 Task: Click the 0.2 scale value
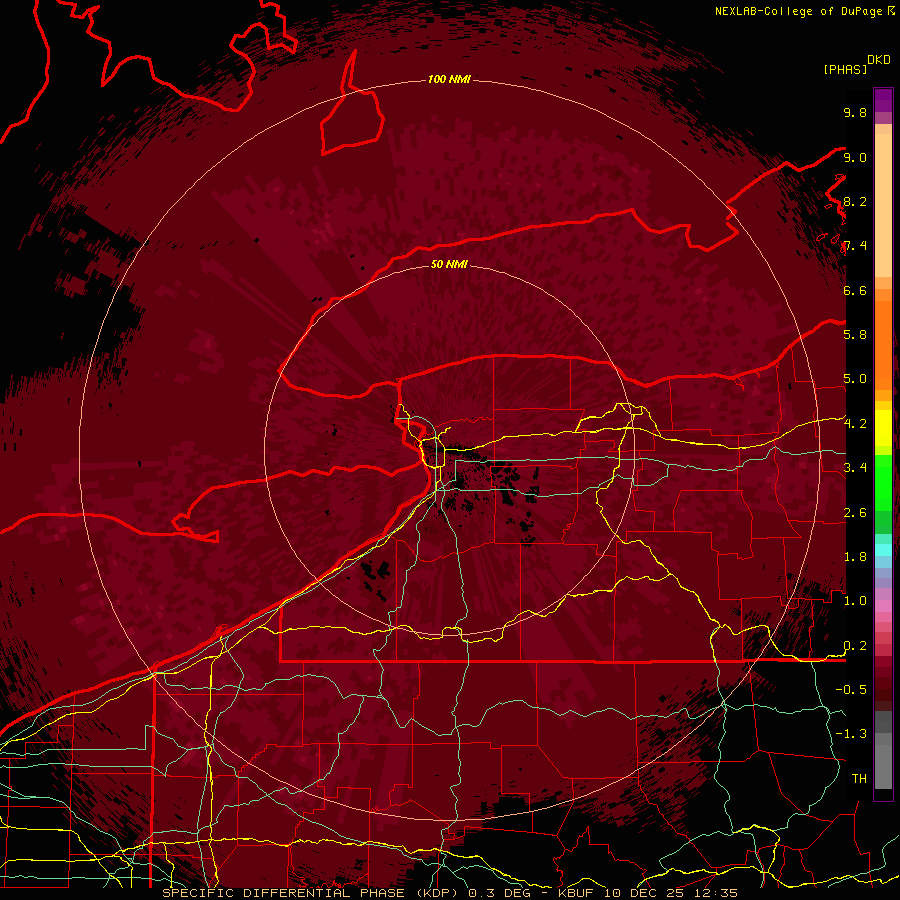pyautogui.click(x=855, y=646)
